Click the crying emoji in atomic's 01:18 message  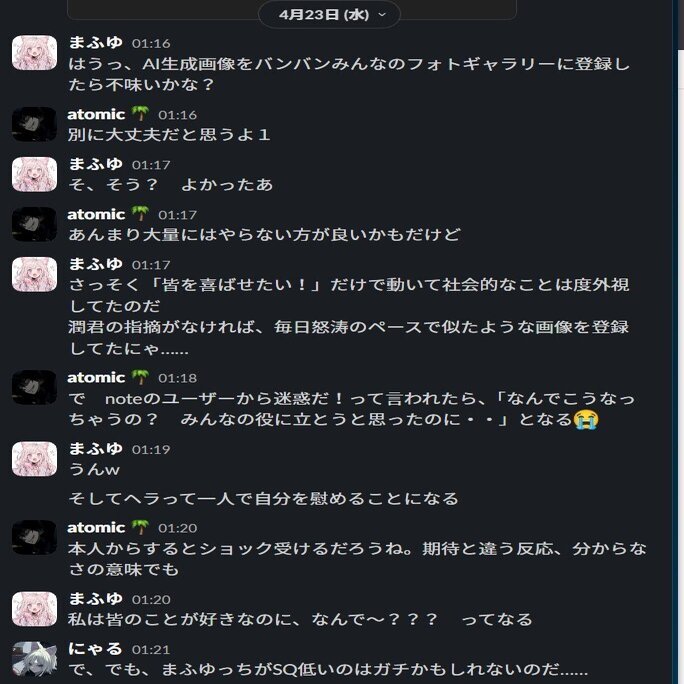click(x=586, y=420)
